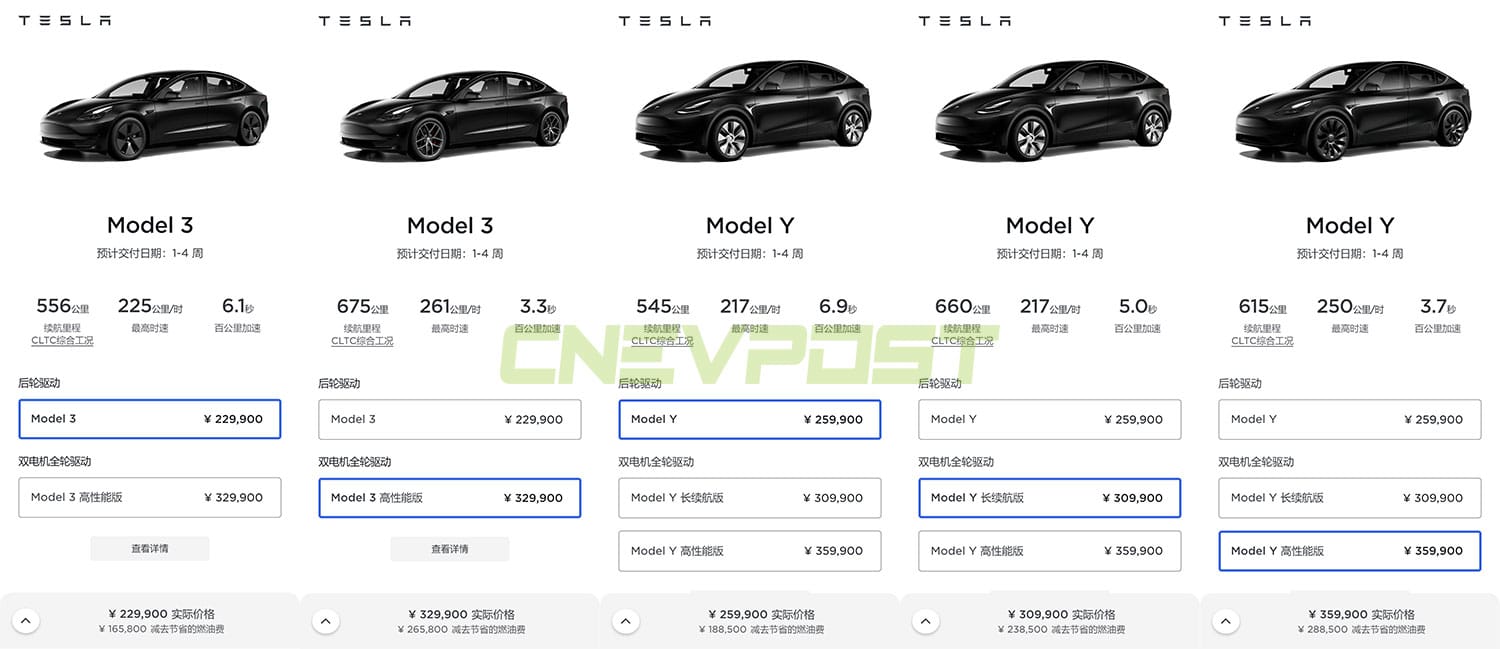
Task: Open the CLTC综合工况 link under 556公里 range
Action: coord(62,340)
